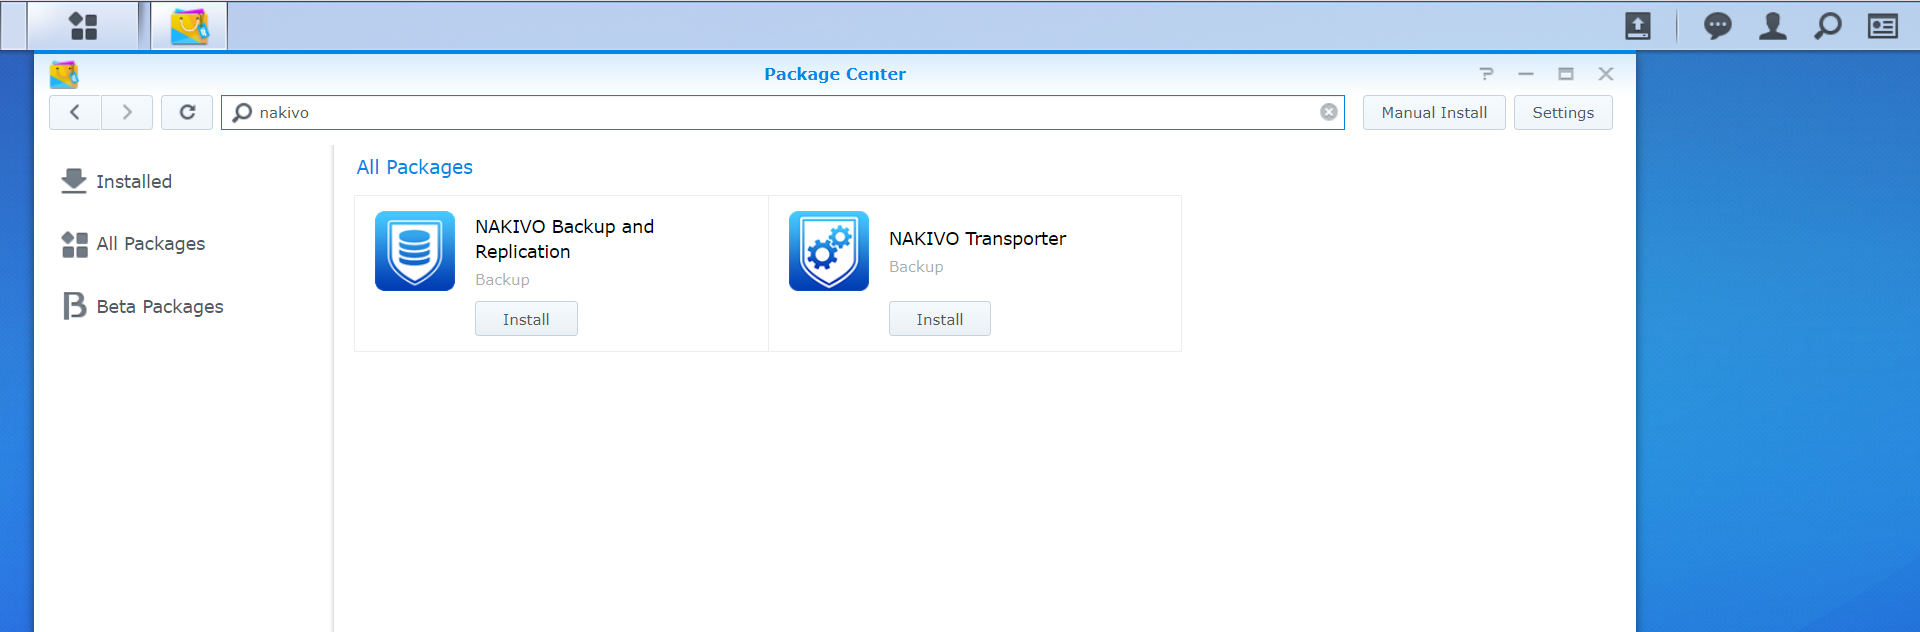Install NAKIVO Transporter package
Viewport: 1920px width, 632px height.
pyautogui.click(x=939, y=319)
